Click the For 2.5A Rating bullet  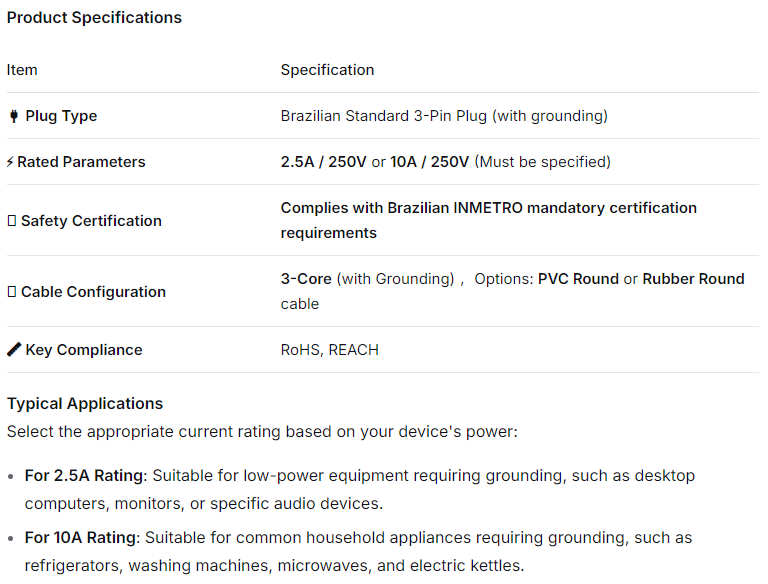point(86,476)
